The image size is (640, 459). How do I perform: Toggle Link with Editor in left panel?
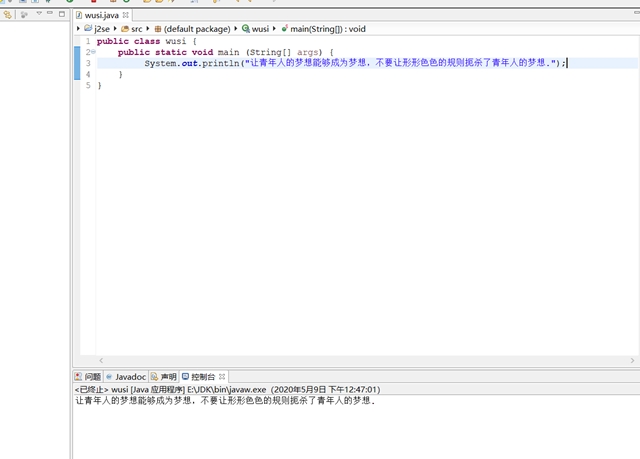24,14
